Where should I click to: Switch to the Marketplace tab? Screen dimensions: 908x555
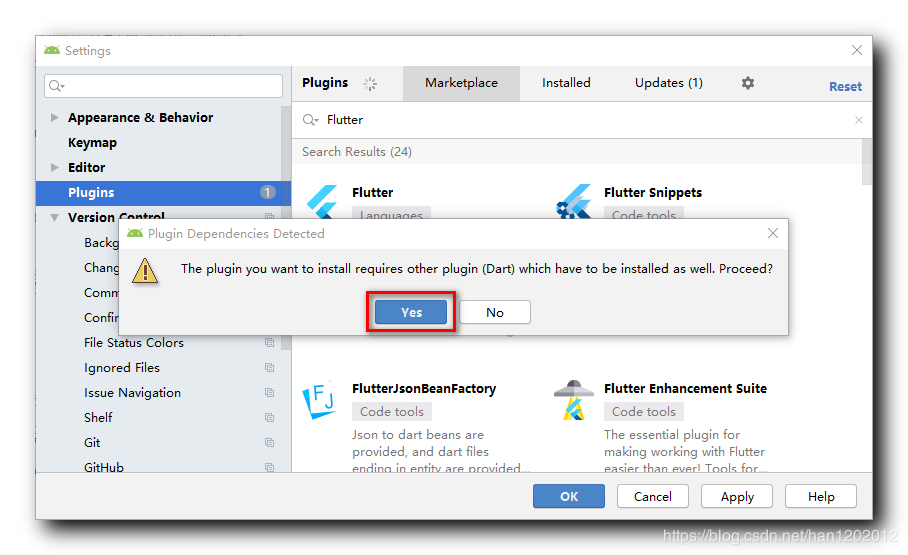coord(462,83)
